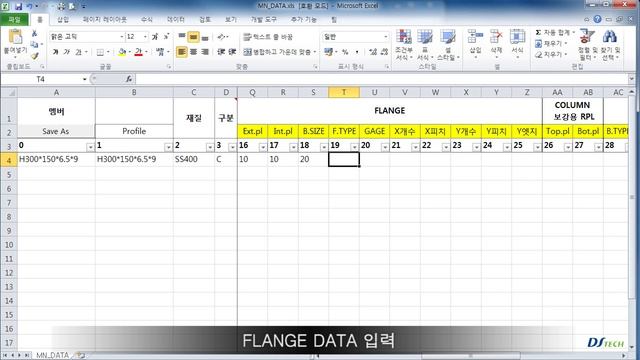Click column header T

pyautogui.click(x=344, y=92)
